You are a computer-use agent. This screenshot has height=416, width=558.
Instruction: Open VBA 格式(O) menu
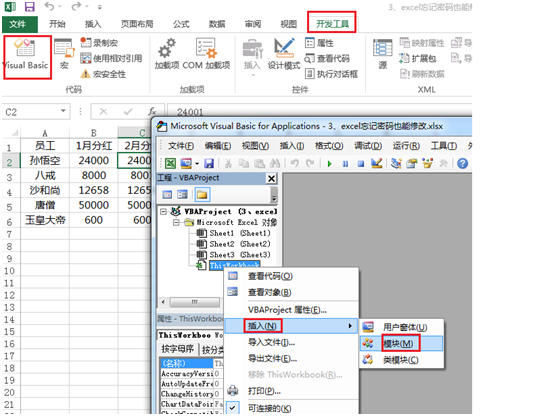tap(329, 146)
